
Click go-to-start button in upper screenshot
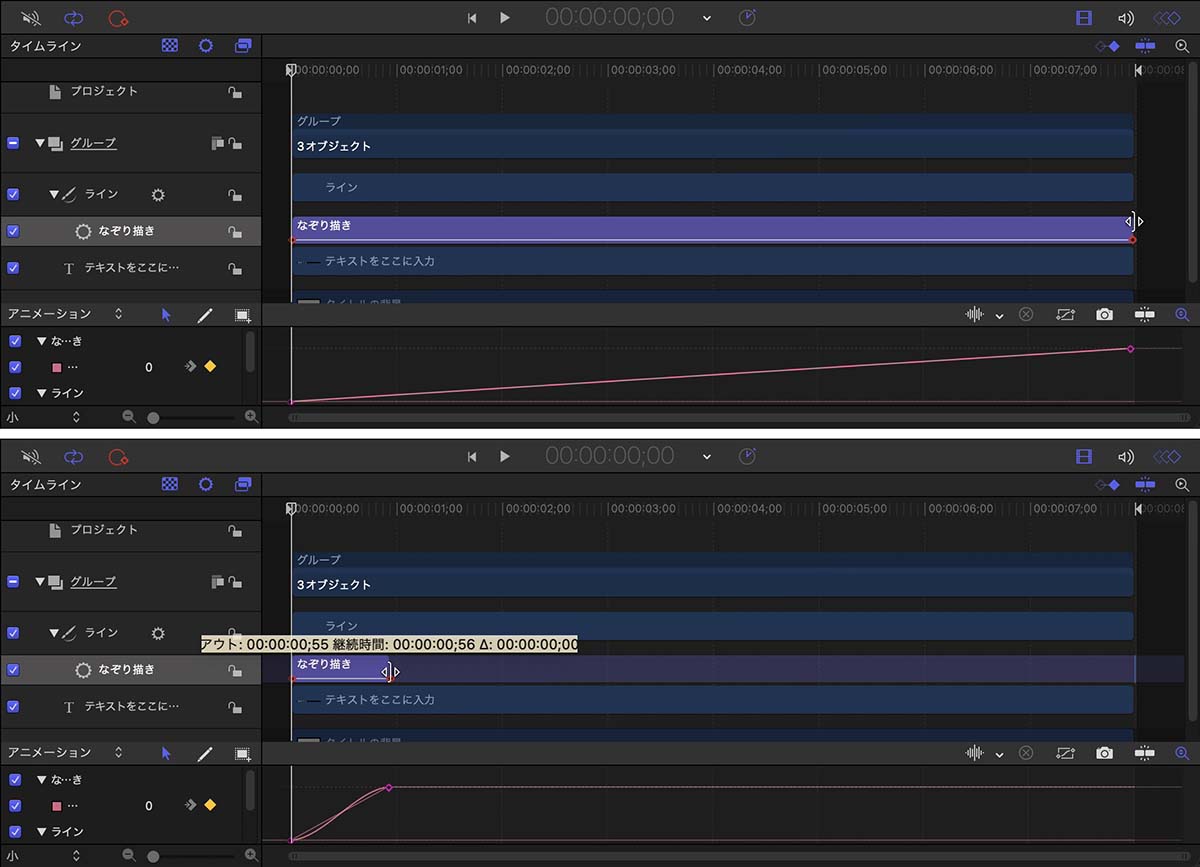coord(472,18)
